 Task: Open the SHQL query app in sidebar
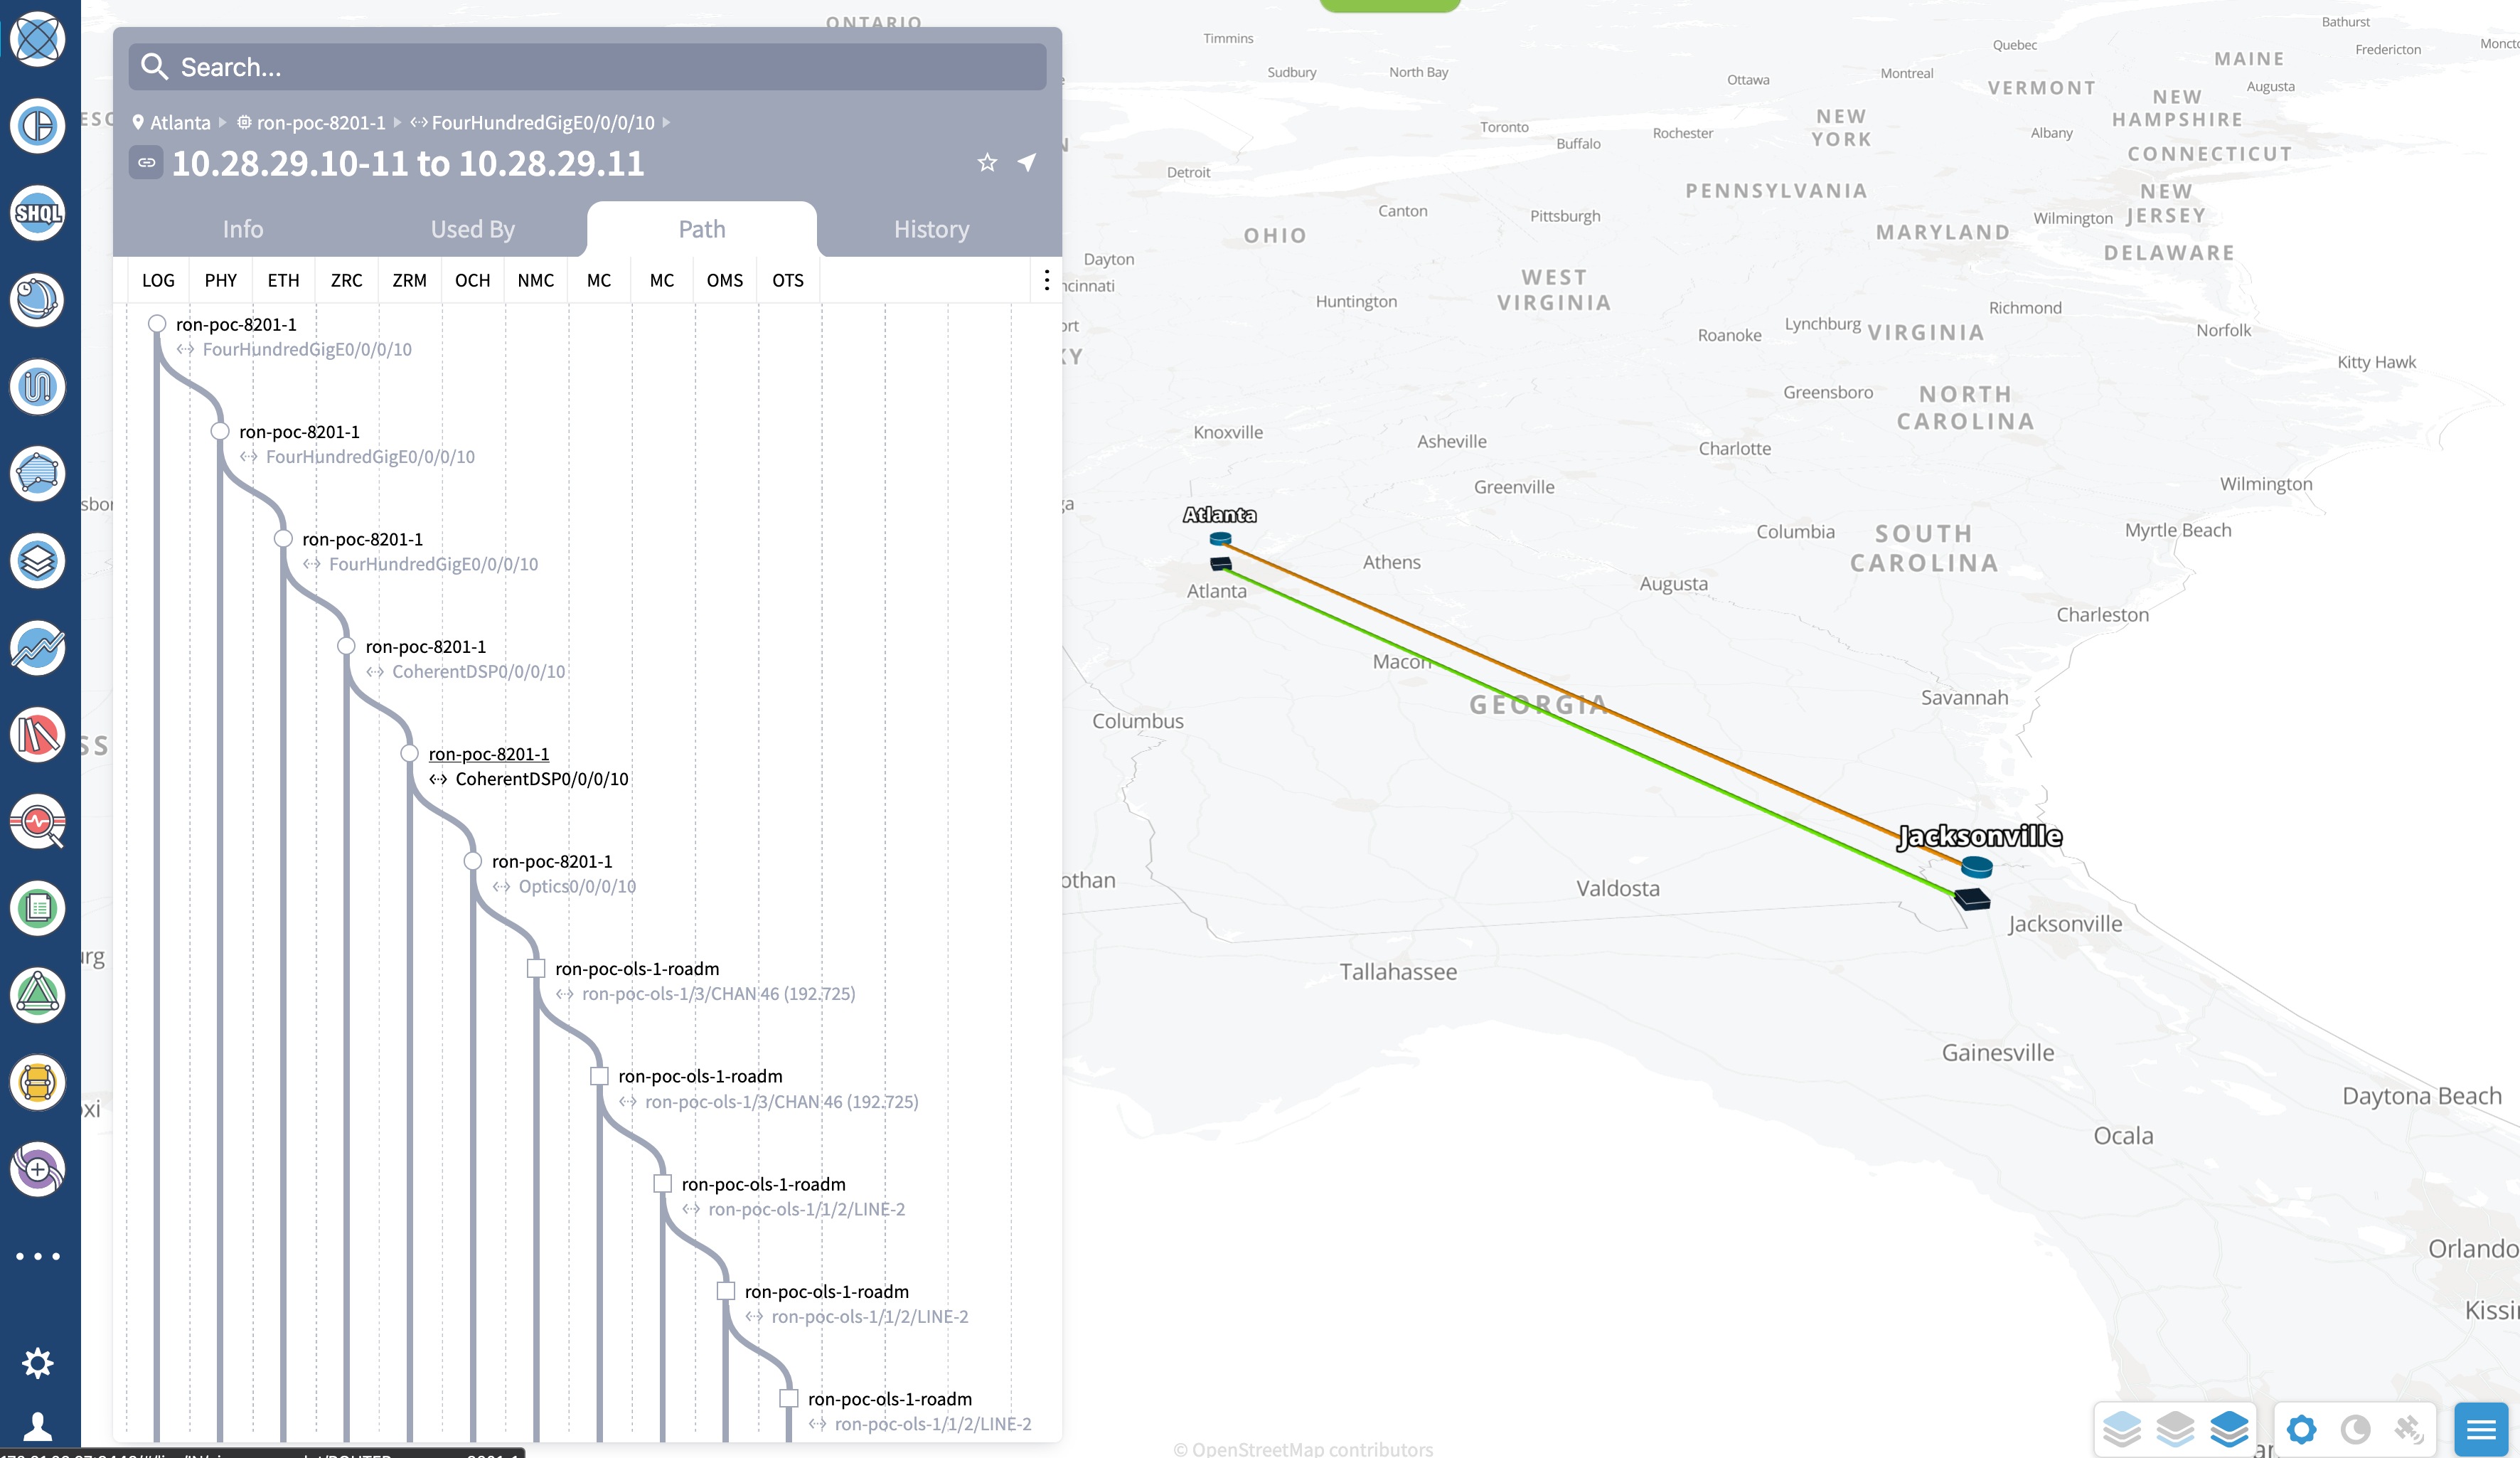pyautogui.click(x=38, y=213)
